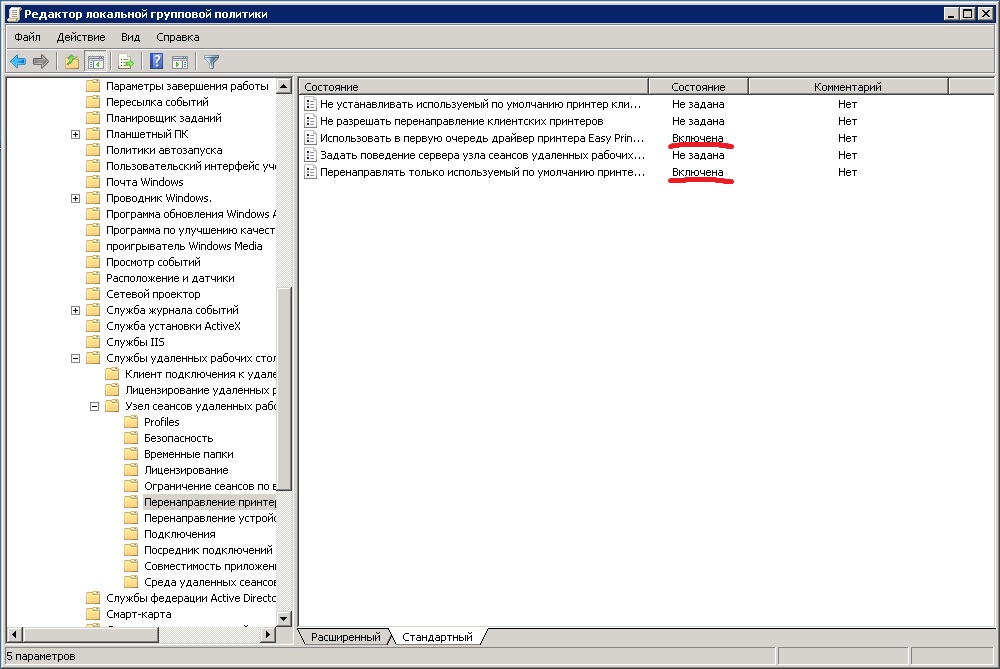The image size is (1000, 669).
Task: Click the Forward arrow toolbar icon
Action: click(41, 62)
